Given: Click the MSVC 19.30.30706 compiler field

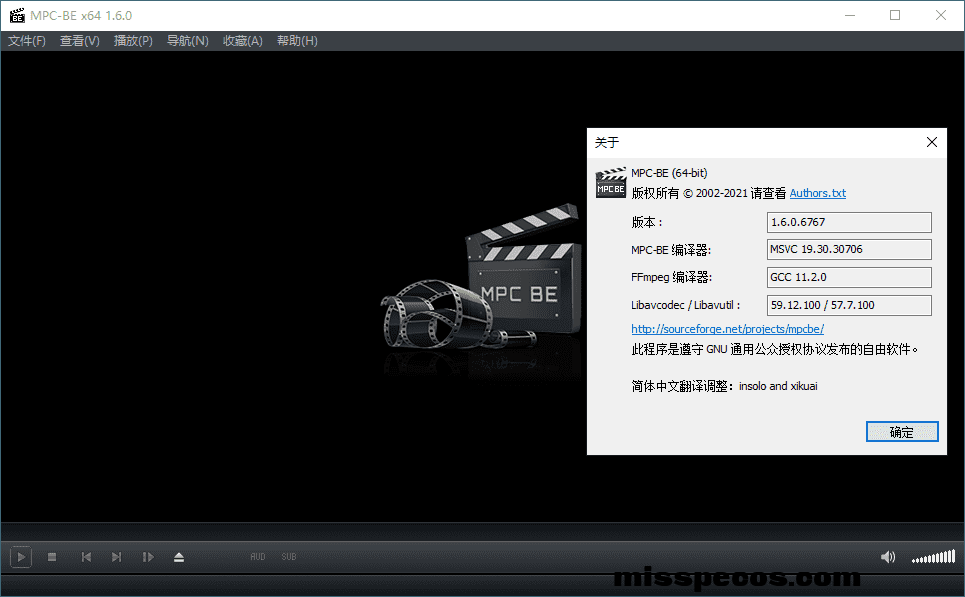Looking at the screenshot, I should [849, 249].
